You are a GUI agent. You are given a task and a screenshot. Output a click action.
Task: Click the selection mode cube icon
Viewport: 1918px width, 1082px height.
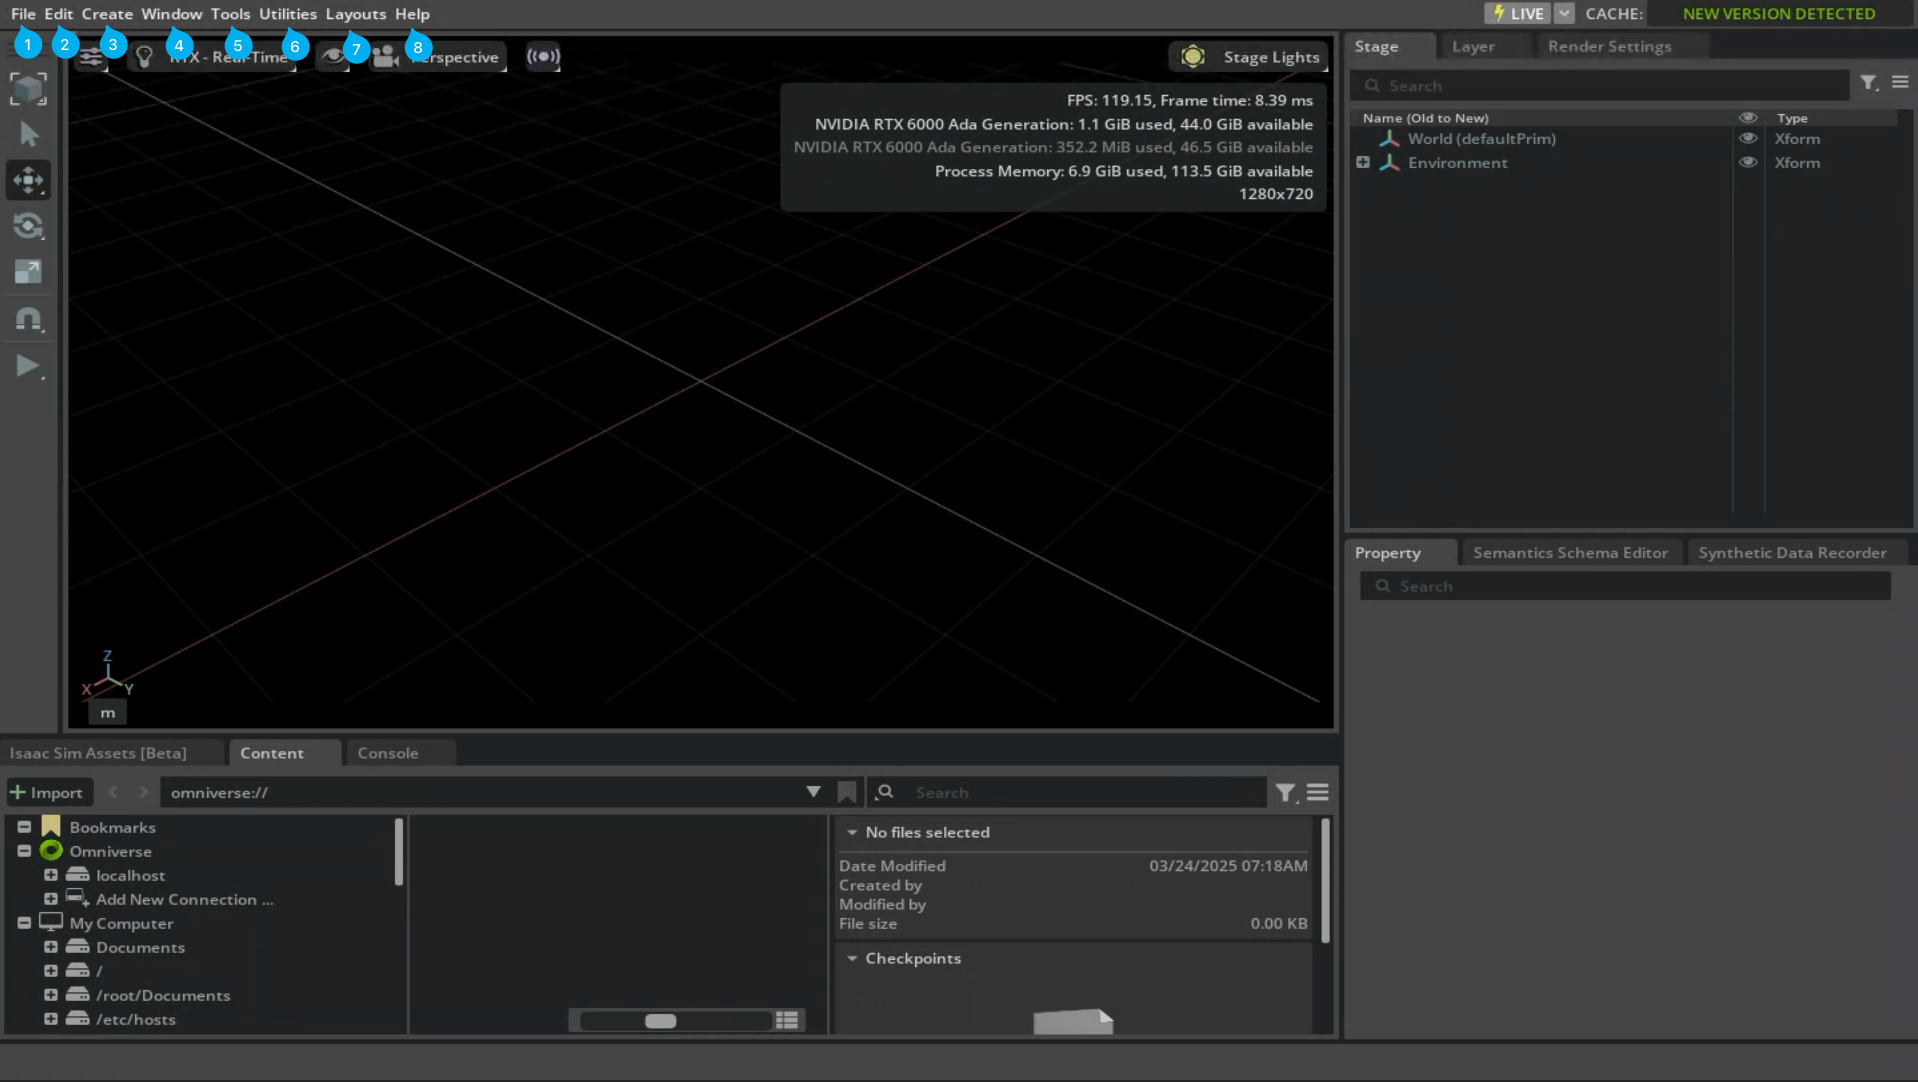[28, 88]
